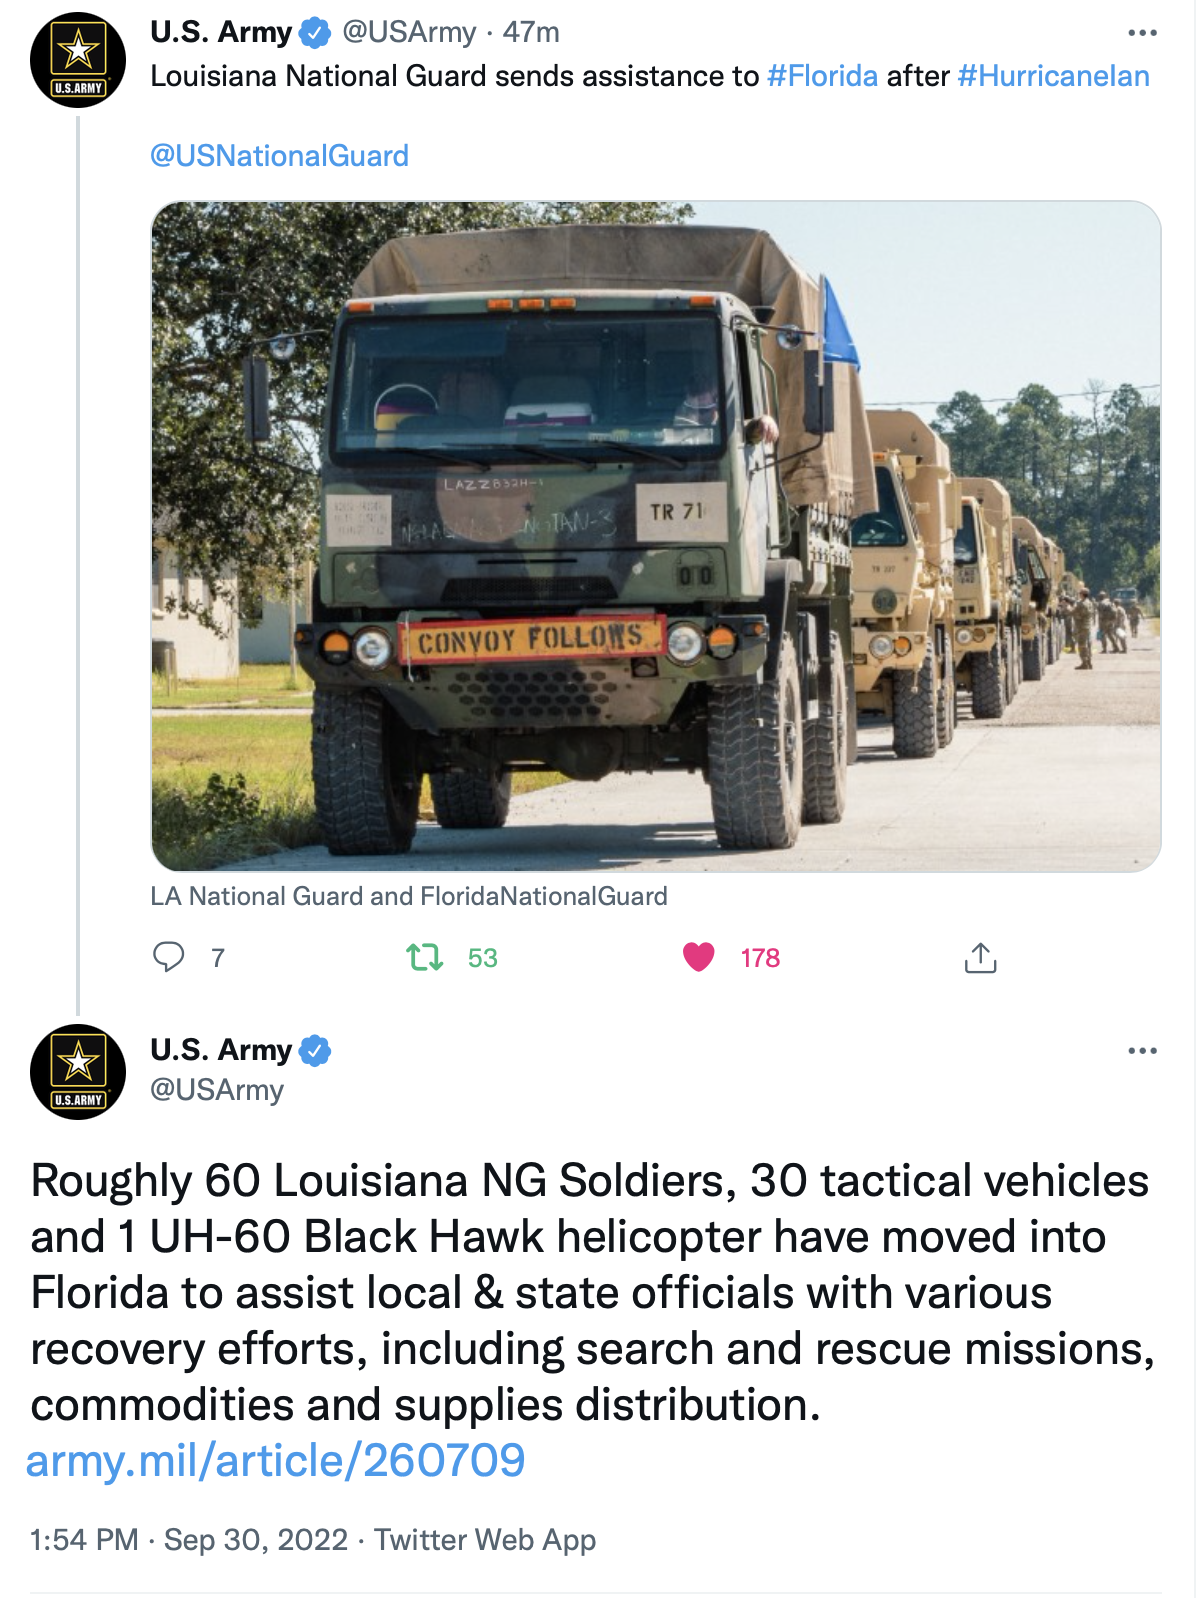Click verified badge beside top U.S. Army
1198x1598 pixels.
[x=315, y=33]
